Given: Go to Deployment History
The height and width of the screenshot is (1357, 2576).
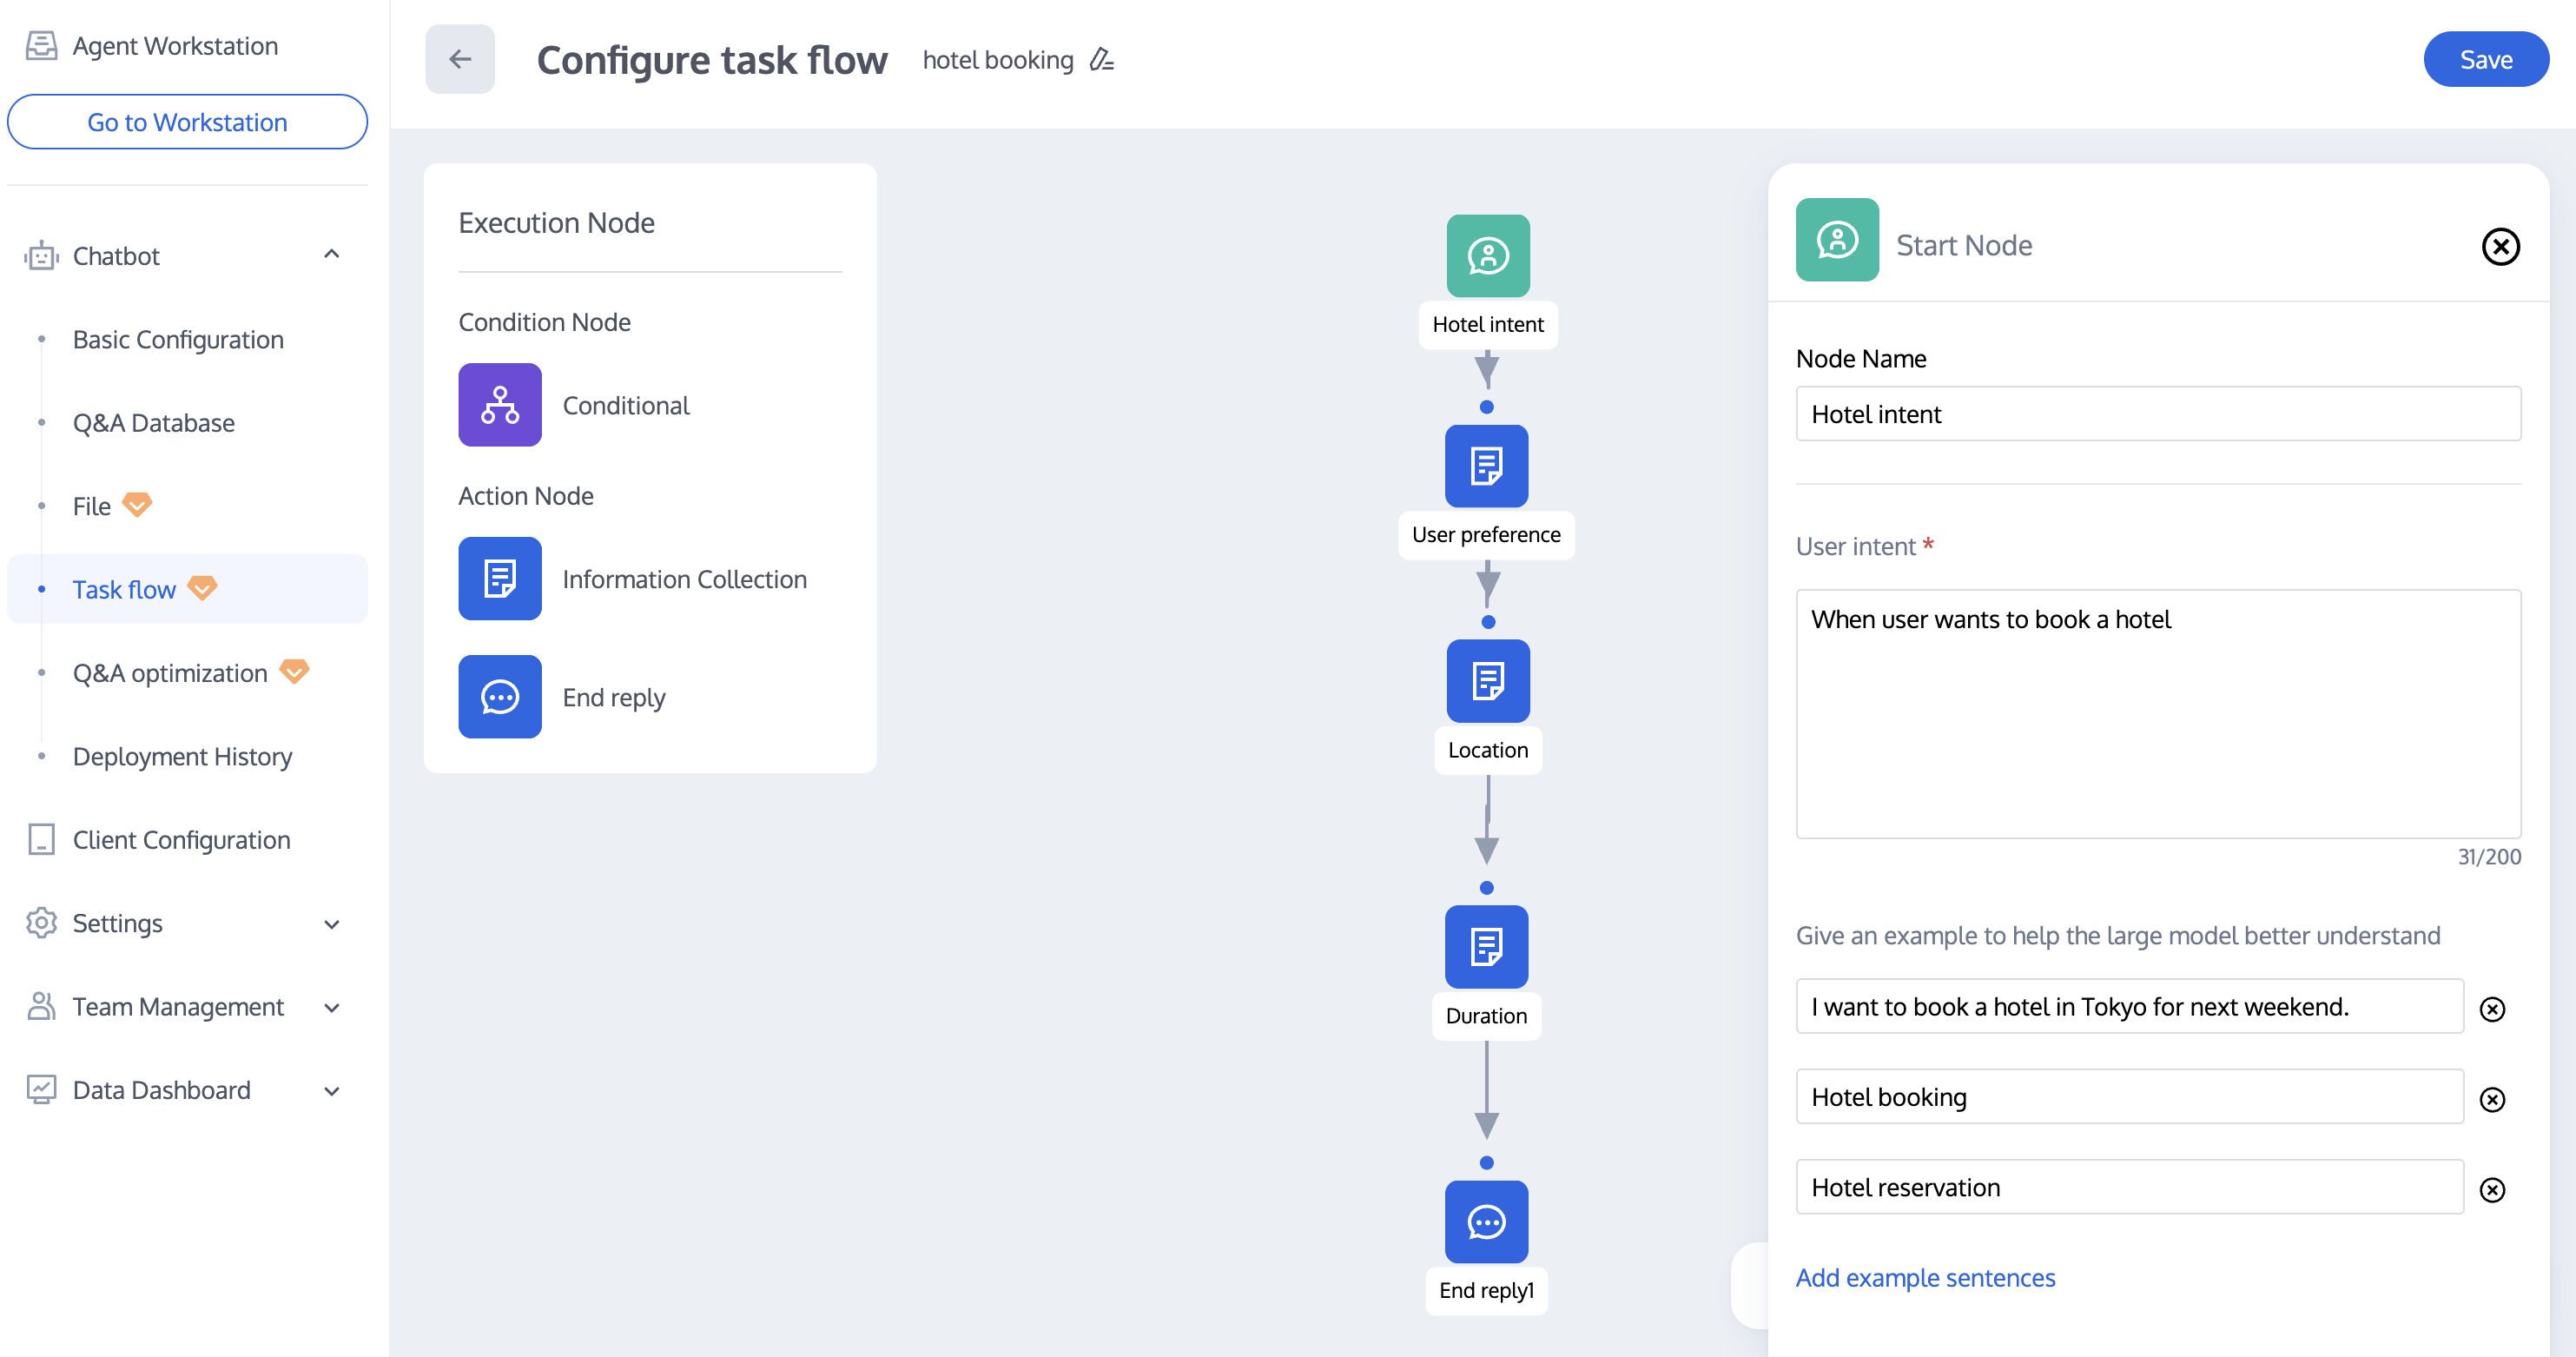Looking at the screenshot, I should pos(182,757).
